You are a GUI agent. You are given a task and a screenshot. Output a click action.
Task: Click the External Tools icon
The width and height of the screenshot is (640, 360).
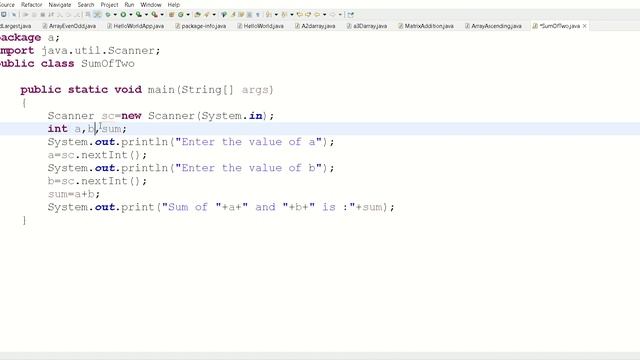click(155, 15)
